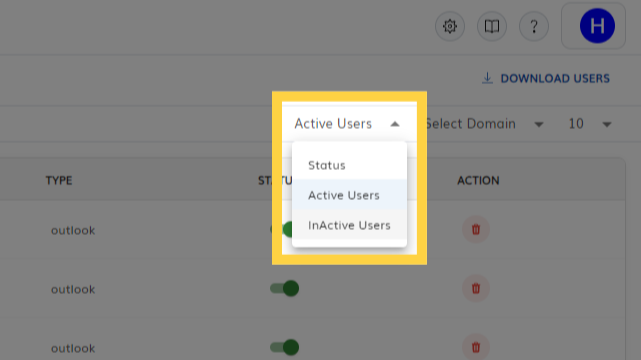Collapse the Active Users dropdown

coord(395,124)
